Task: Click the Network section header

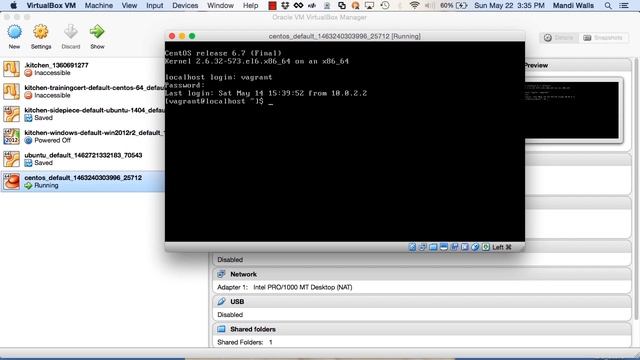Action: tap(422, 274)
